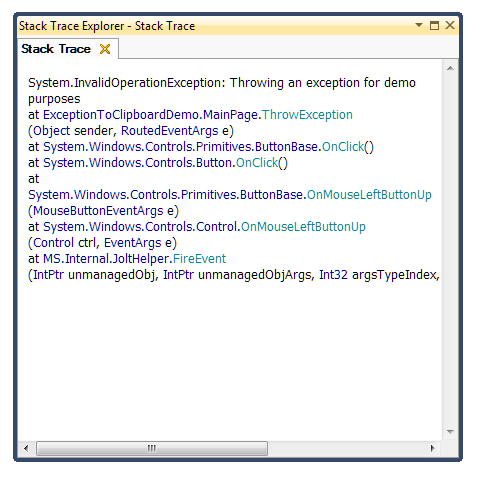Click the 'Object' parameter type
The image size is (480, 481).
[x=52, y=131]
